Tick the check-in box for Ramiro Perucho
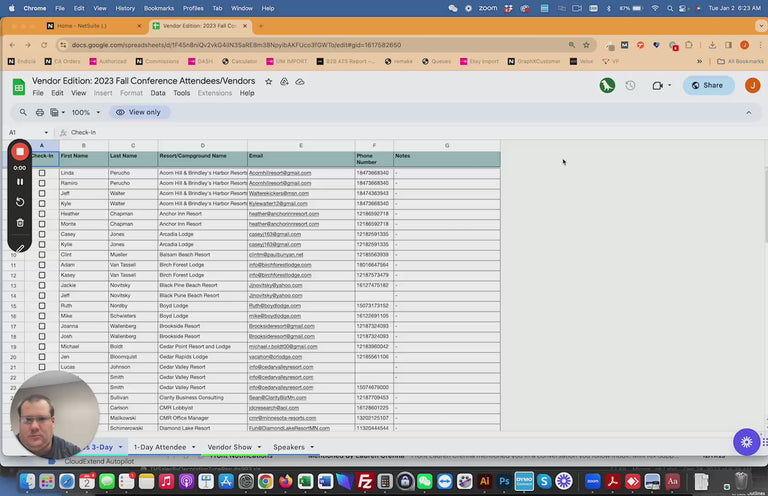This screenshot has width=768, height=496. [x=42, y=183]
